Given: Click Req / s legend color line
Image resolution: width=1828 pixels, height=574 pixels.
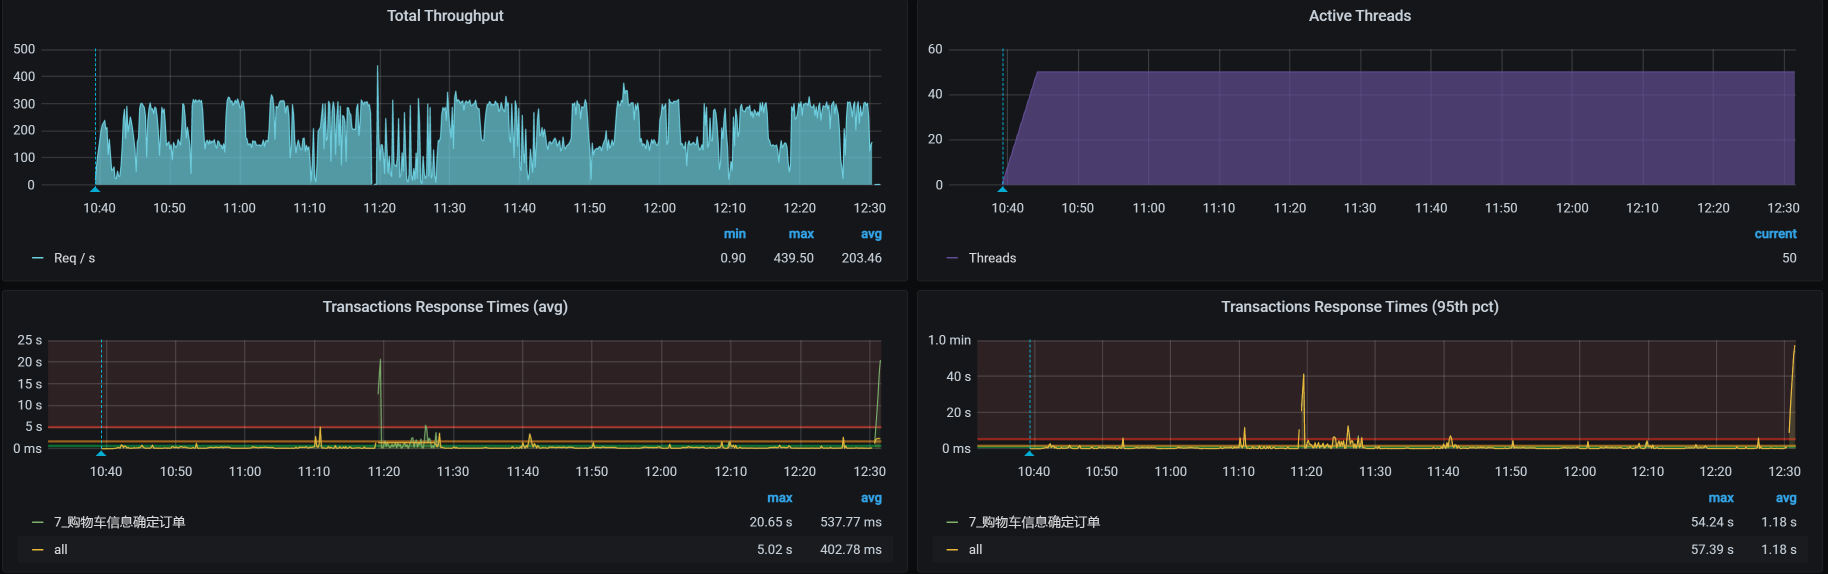Looking at the screenshot, I should click(38, 258).
